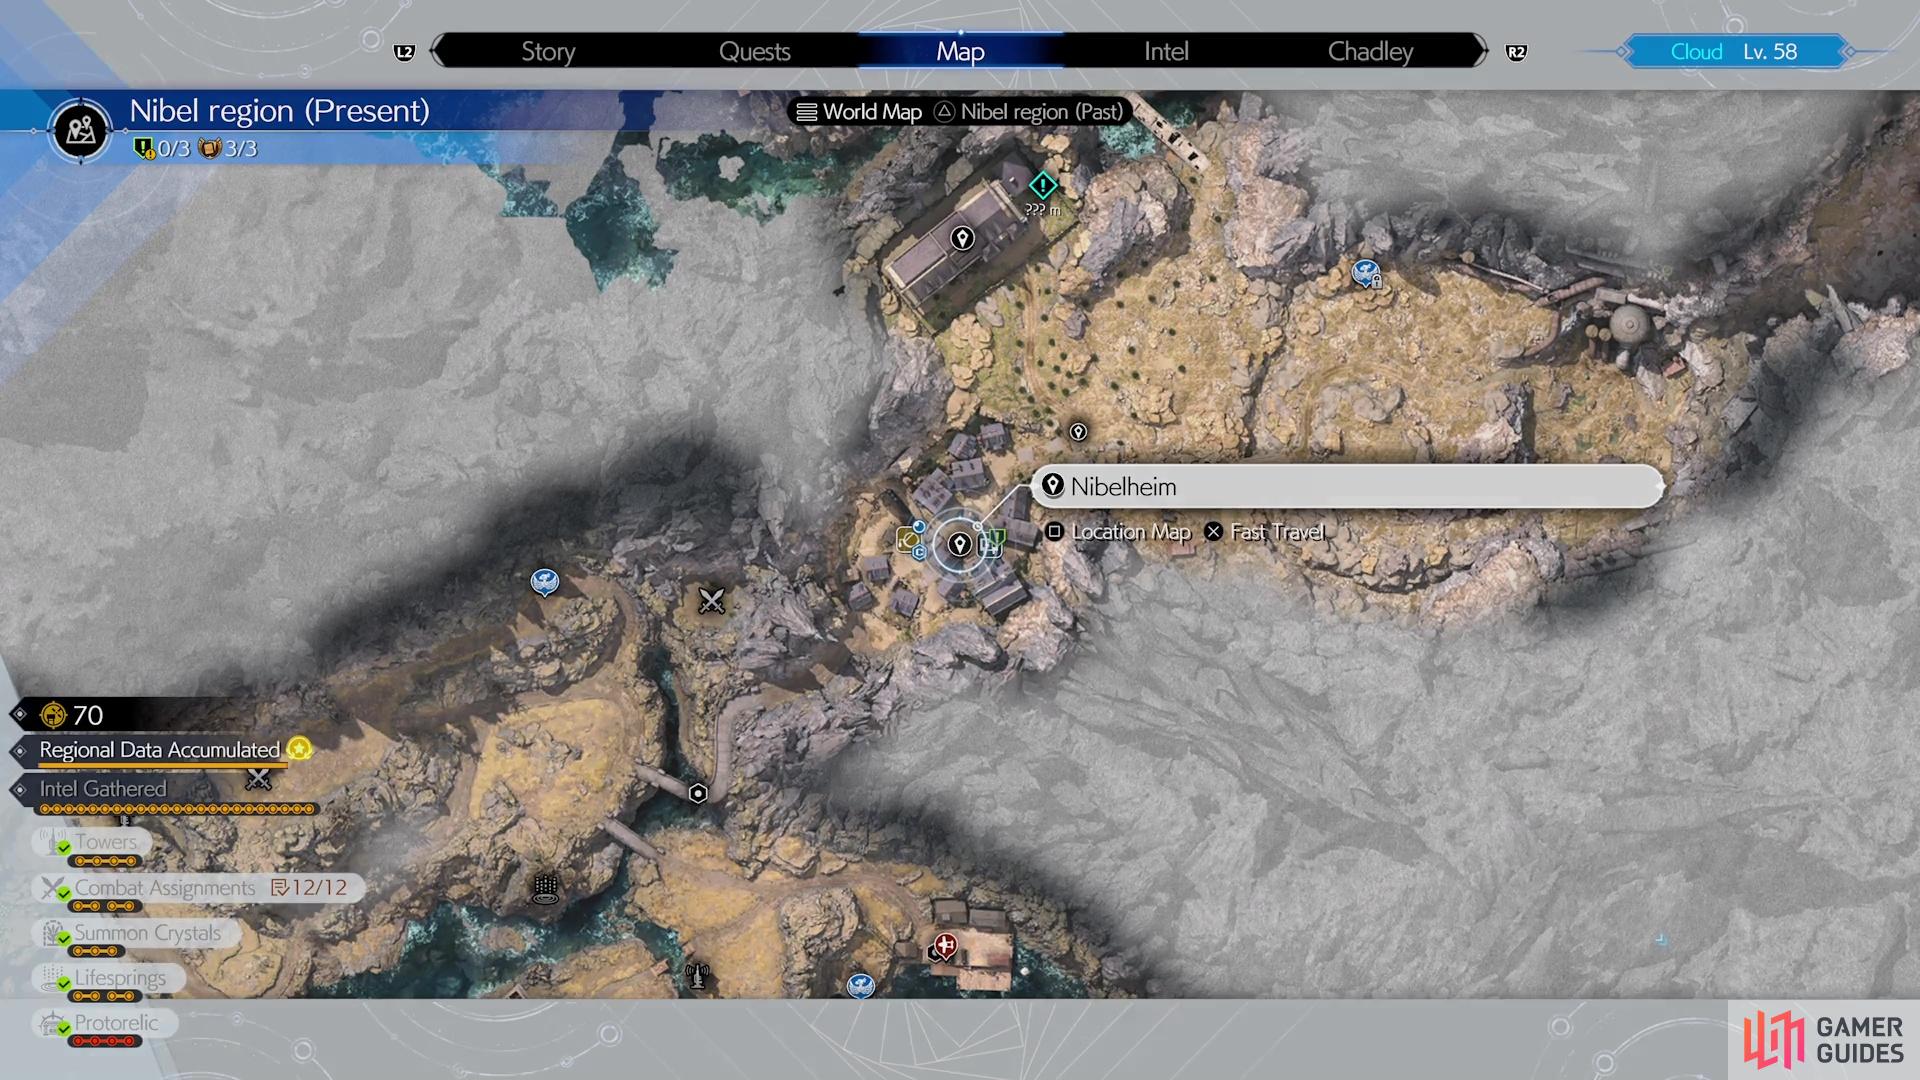The width and height of the screenshot is (1920, 1080).
Task: Click the yellow Regional Data progress bar
Action: 162,766
